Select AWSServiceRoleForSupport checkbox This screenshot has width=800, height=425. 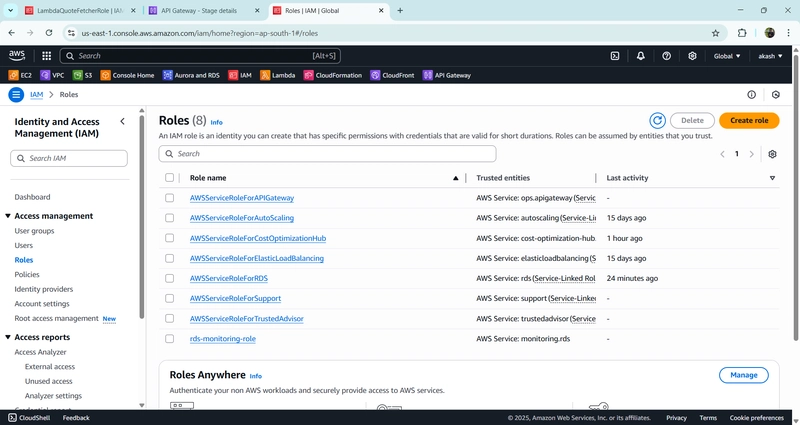(169, 298)
